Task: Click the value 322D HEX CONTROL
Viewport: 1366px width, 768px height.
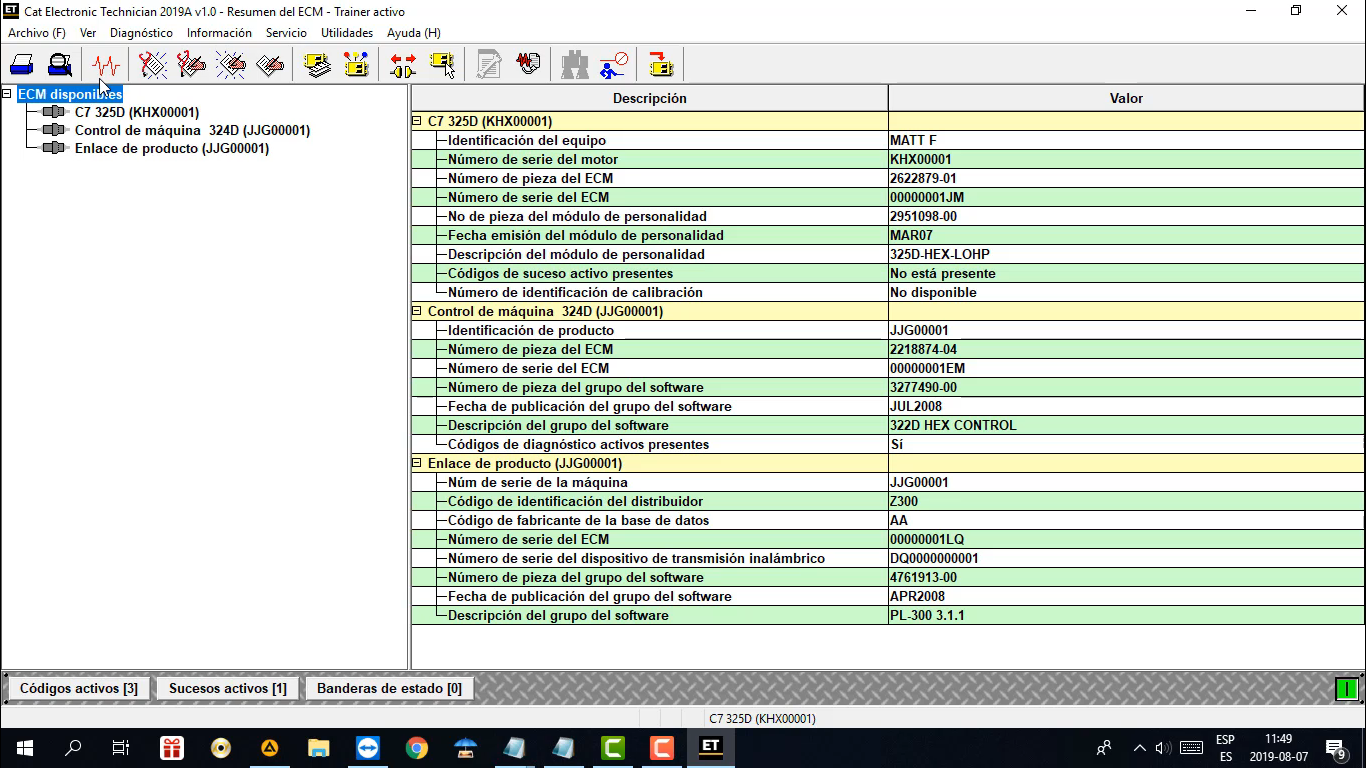Action: tap(953, 425)
